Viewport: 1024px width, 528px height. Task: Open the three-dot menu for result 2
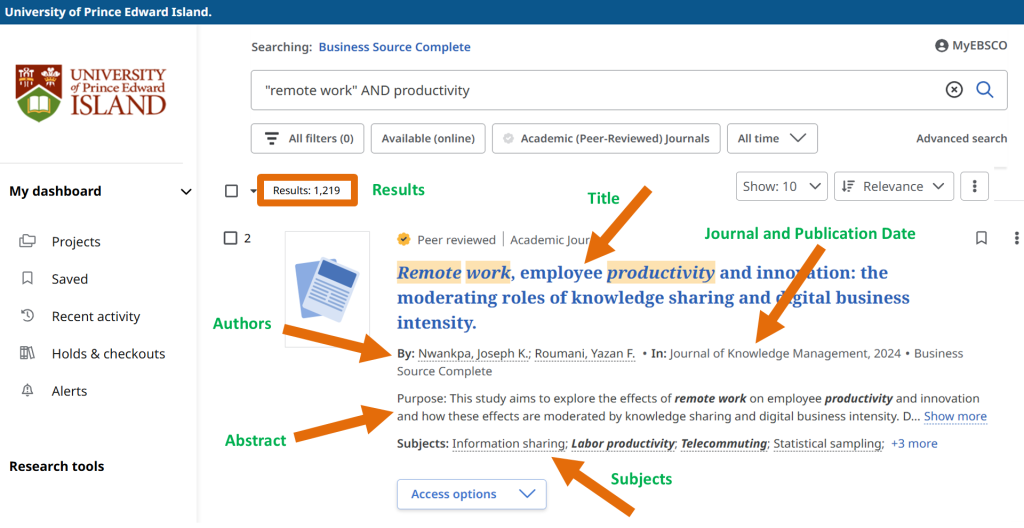(x=1016, y=239)
